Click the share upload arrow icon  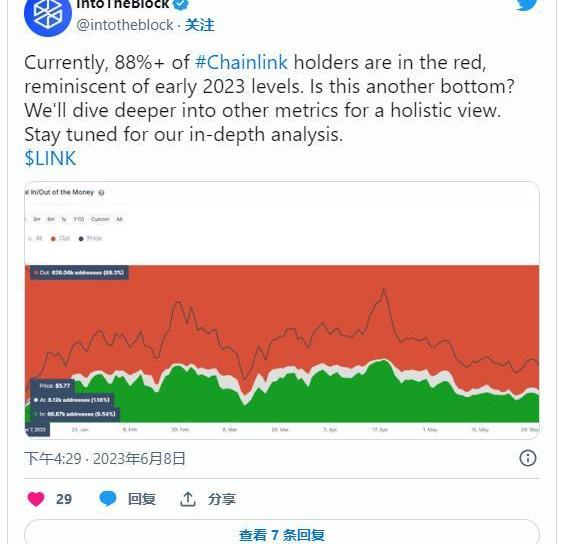187,499
